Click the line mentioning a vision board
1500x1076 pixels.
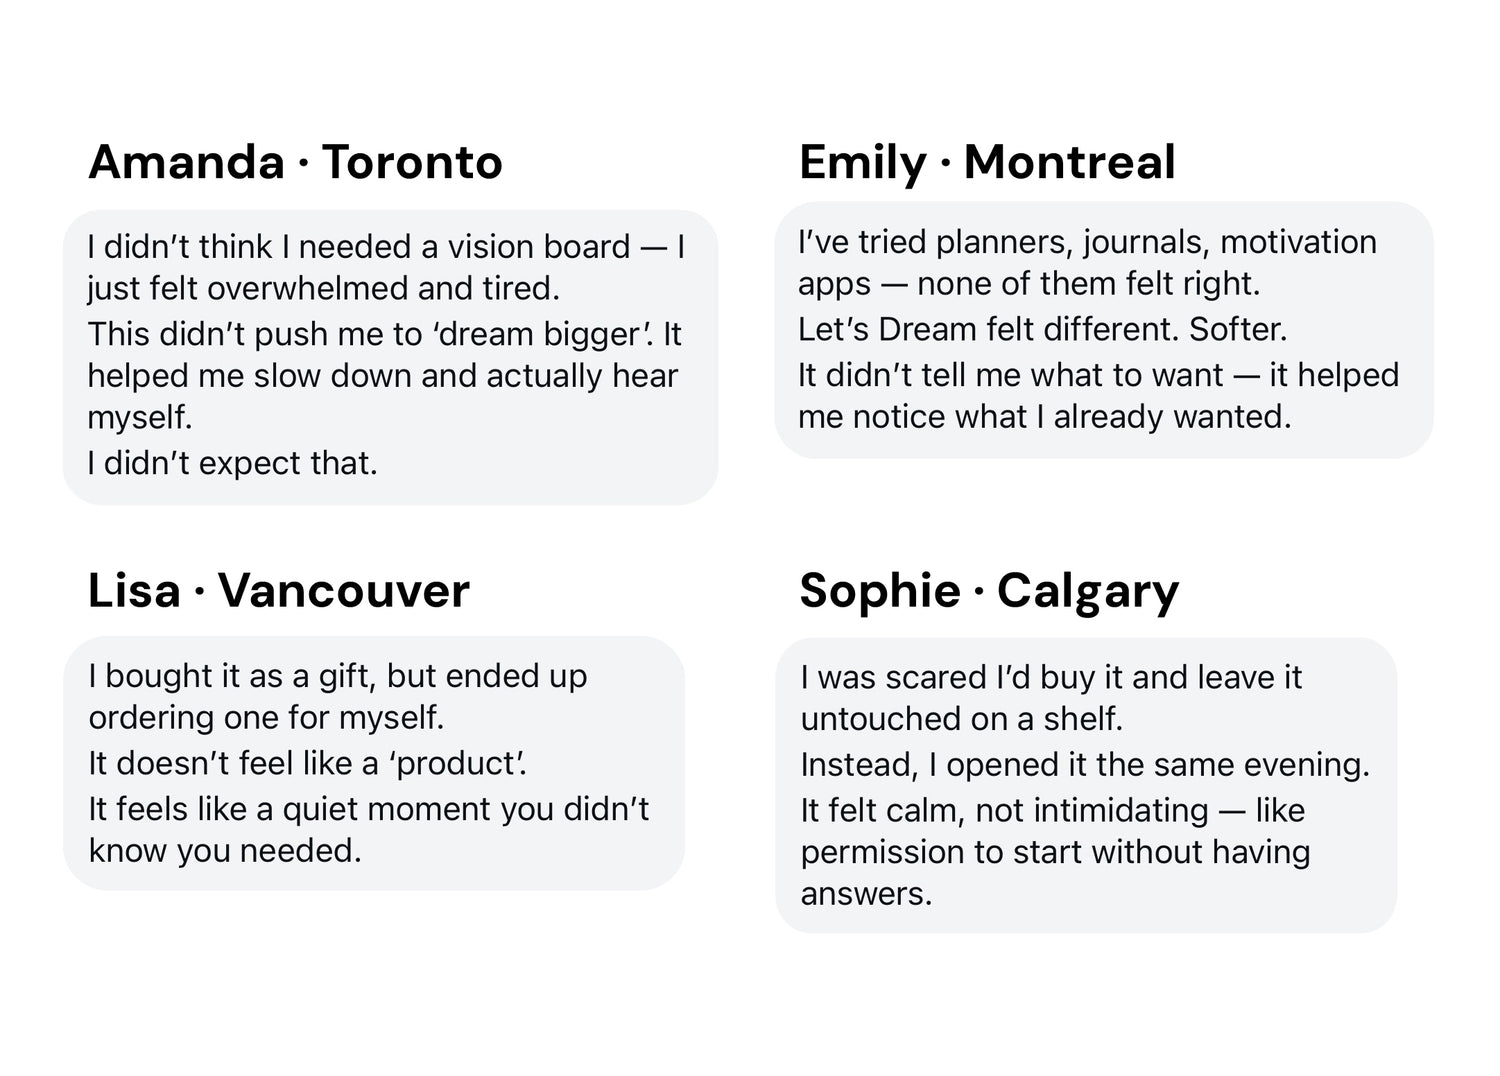[385, 247]
